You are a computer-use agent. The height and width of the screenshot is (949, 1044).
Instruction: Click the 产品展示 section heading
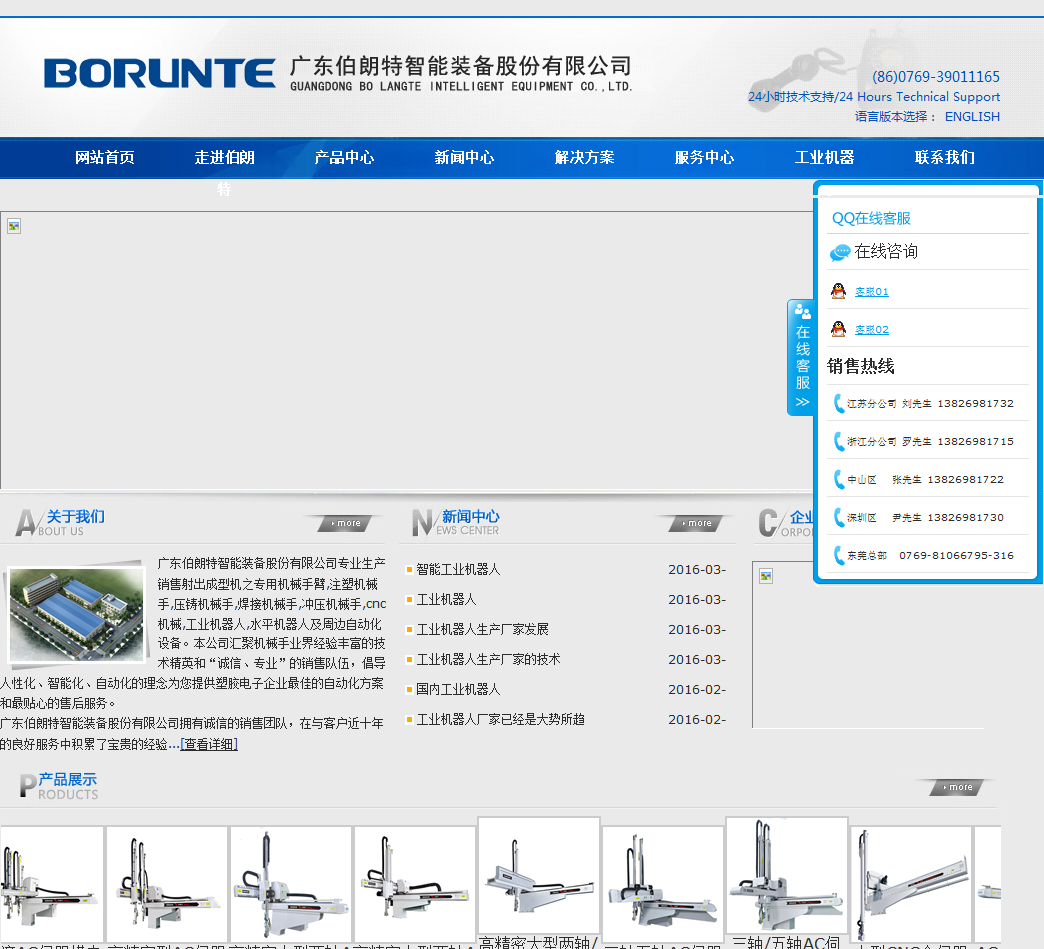[x=67, y=779]
